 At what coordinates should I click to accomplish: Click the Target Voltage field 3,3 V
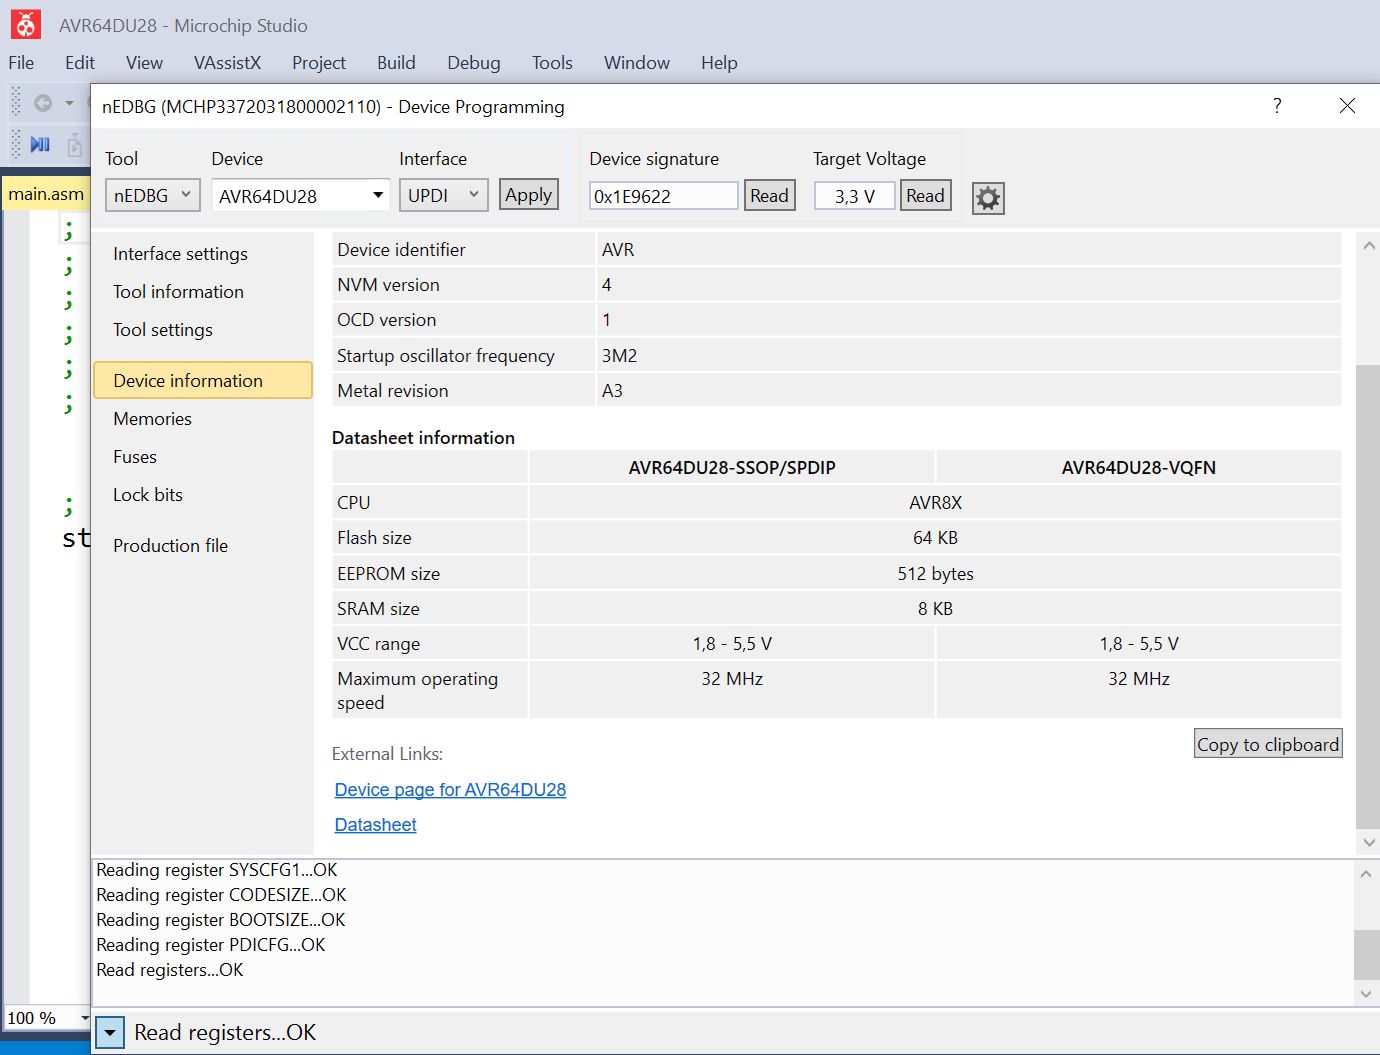(x=854, y=196)
